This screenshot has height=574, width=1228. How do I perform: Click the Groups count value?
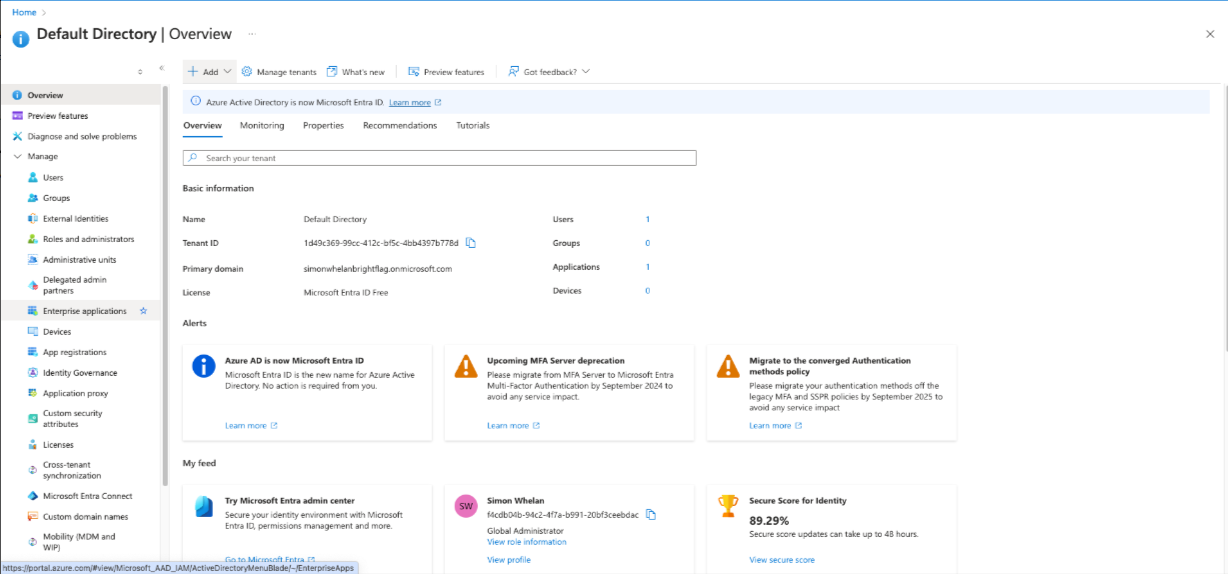pos(648,243)
